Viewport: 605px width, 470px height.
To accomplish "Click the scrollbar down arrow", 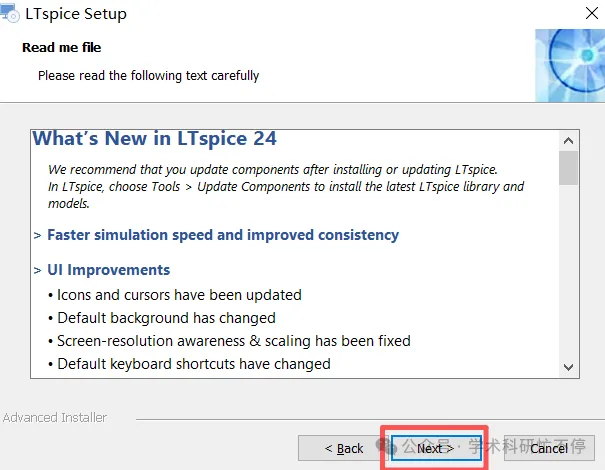I will (x=568, y=367).
